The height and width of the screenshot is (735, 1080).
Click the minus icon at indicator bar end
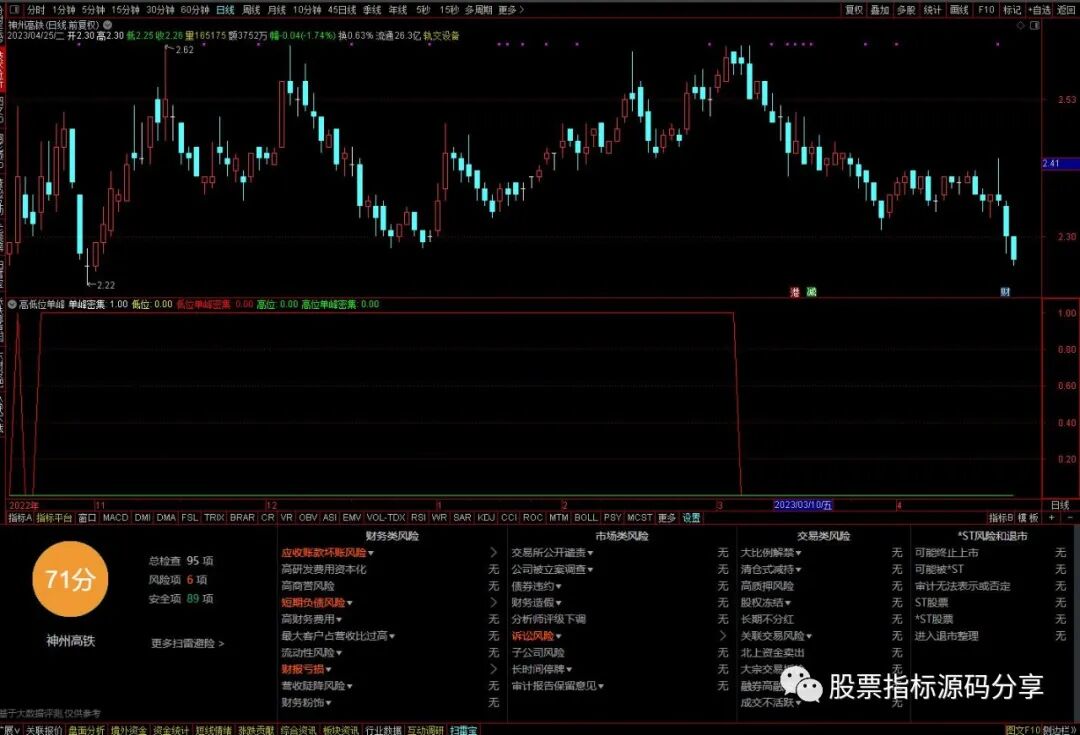coord(1070,517)
